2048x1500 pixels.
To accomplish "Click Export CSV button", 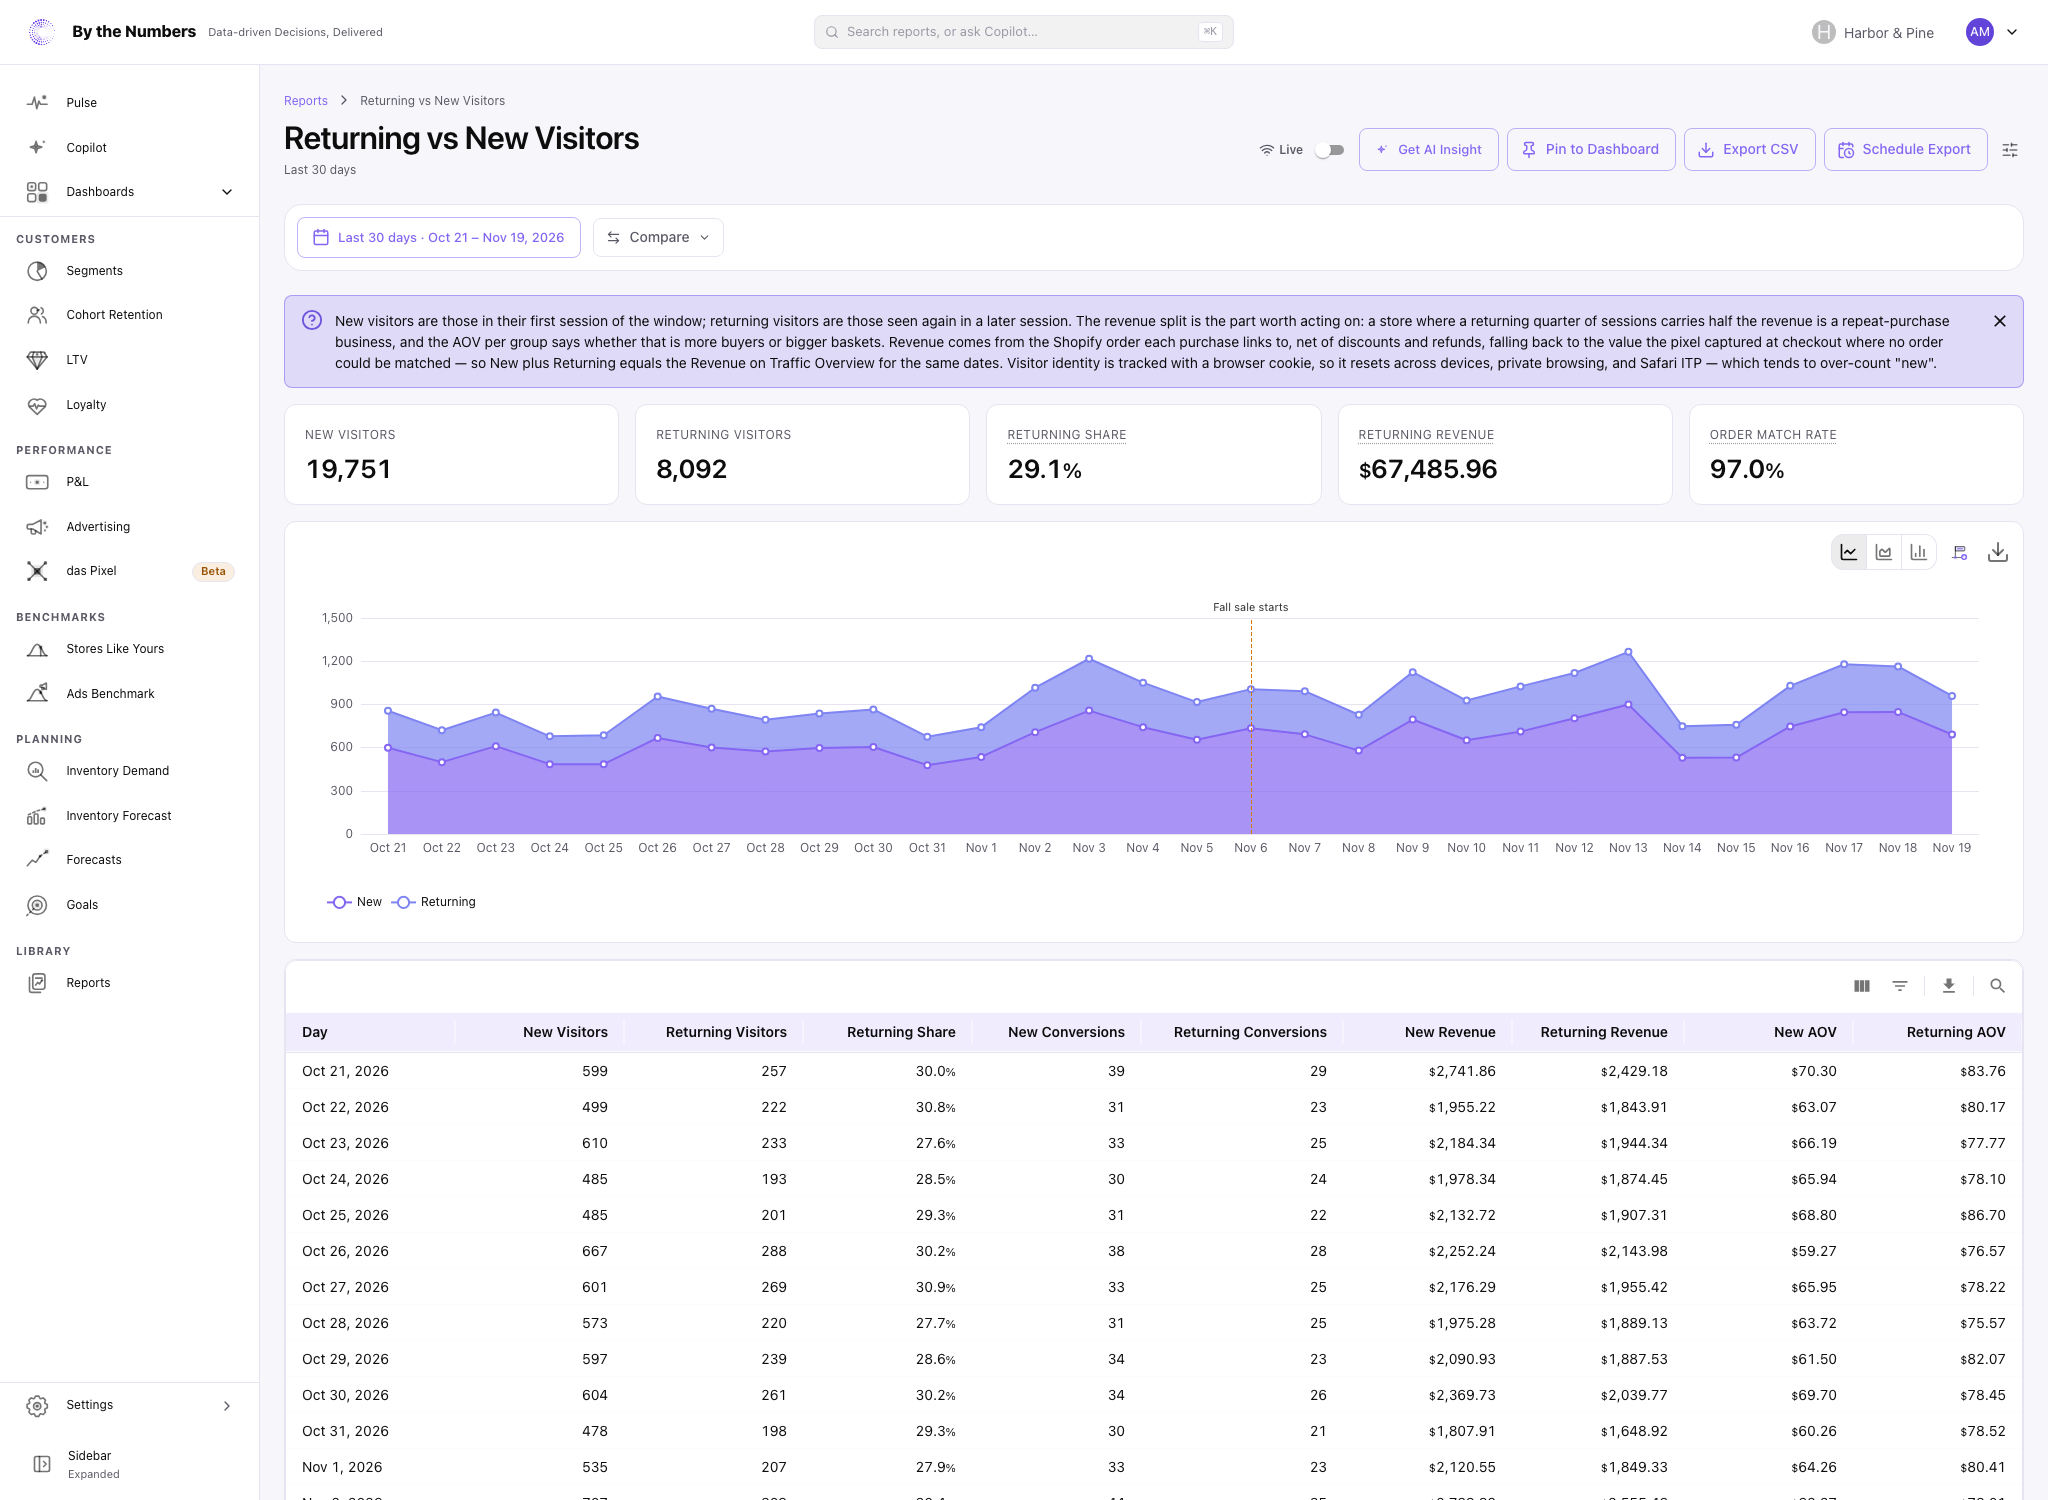I will pyautogui.click(x=1750, y=150).
